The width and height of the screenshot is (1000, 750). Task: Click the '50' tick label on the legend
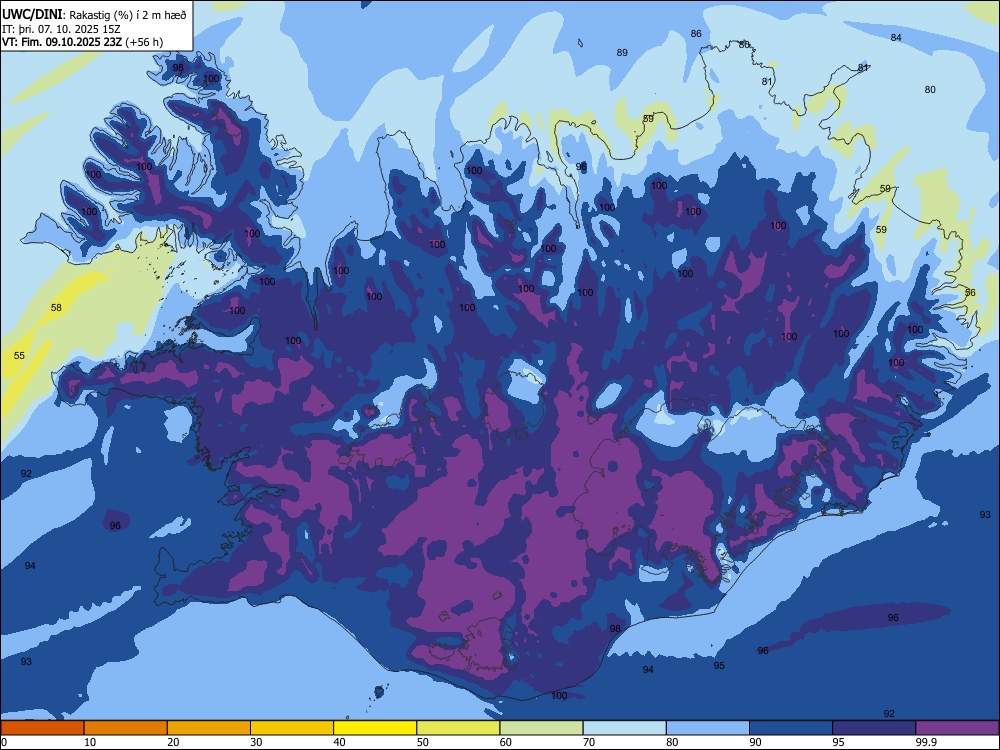tap(423, 742)
